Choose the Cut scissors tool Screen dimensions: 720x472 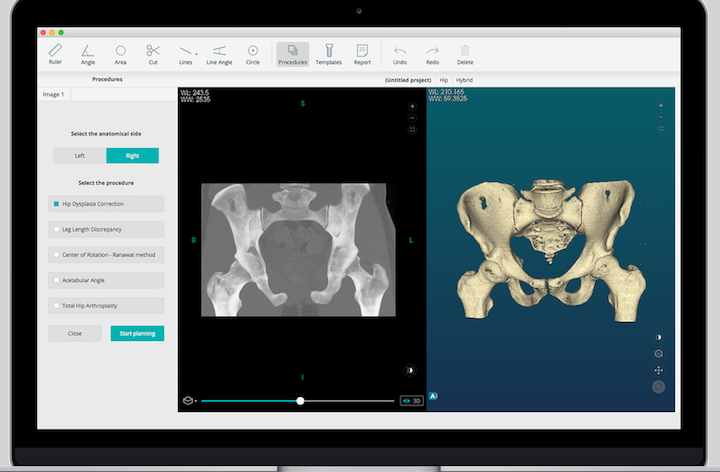click(x=153, y=53)
